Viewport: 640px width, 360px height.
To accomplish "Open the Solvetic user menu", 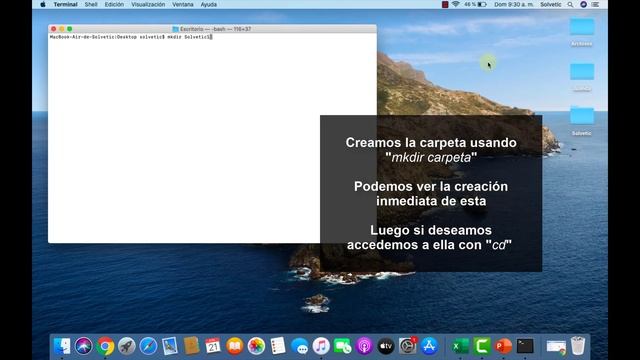I will click(x=551, y=4).
